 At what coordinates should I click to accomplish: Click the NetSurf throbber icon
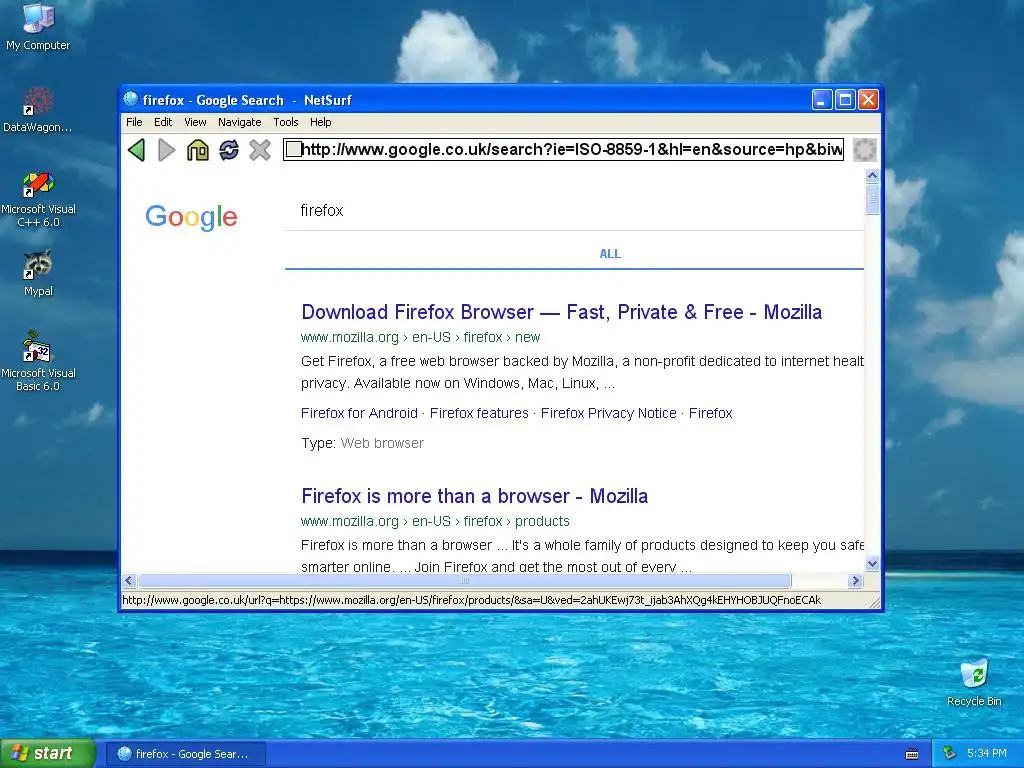[865, 150]
